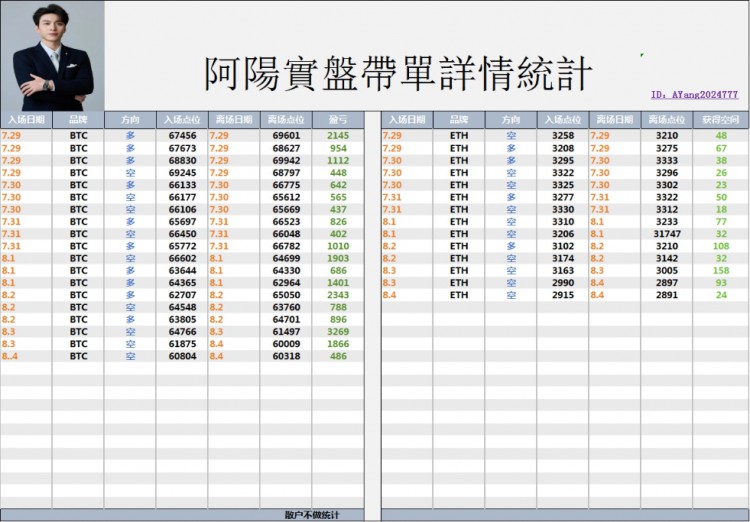This screenshot has height=522, width=750.
Task: Click the 盈亏 column header
Action: click(338, 120)
